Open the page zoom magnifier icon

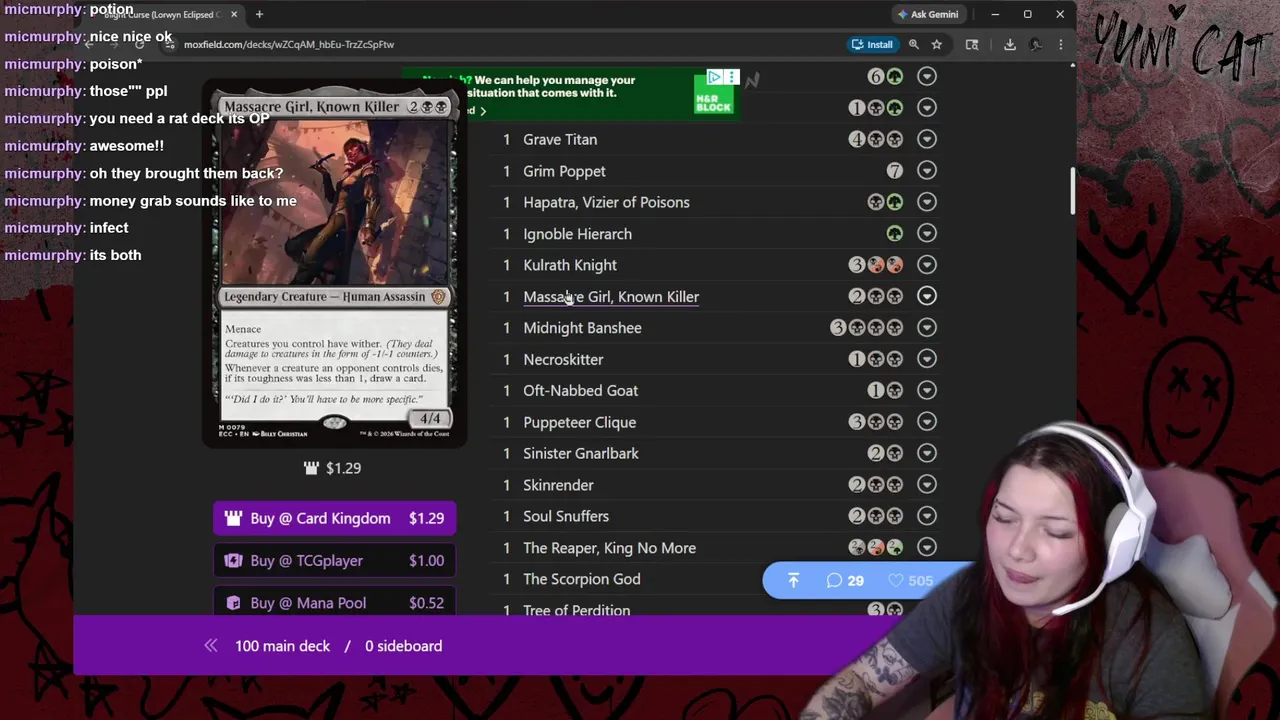914,44
